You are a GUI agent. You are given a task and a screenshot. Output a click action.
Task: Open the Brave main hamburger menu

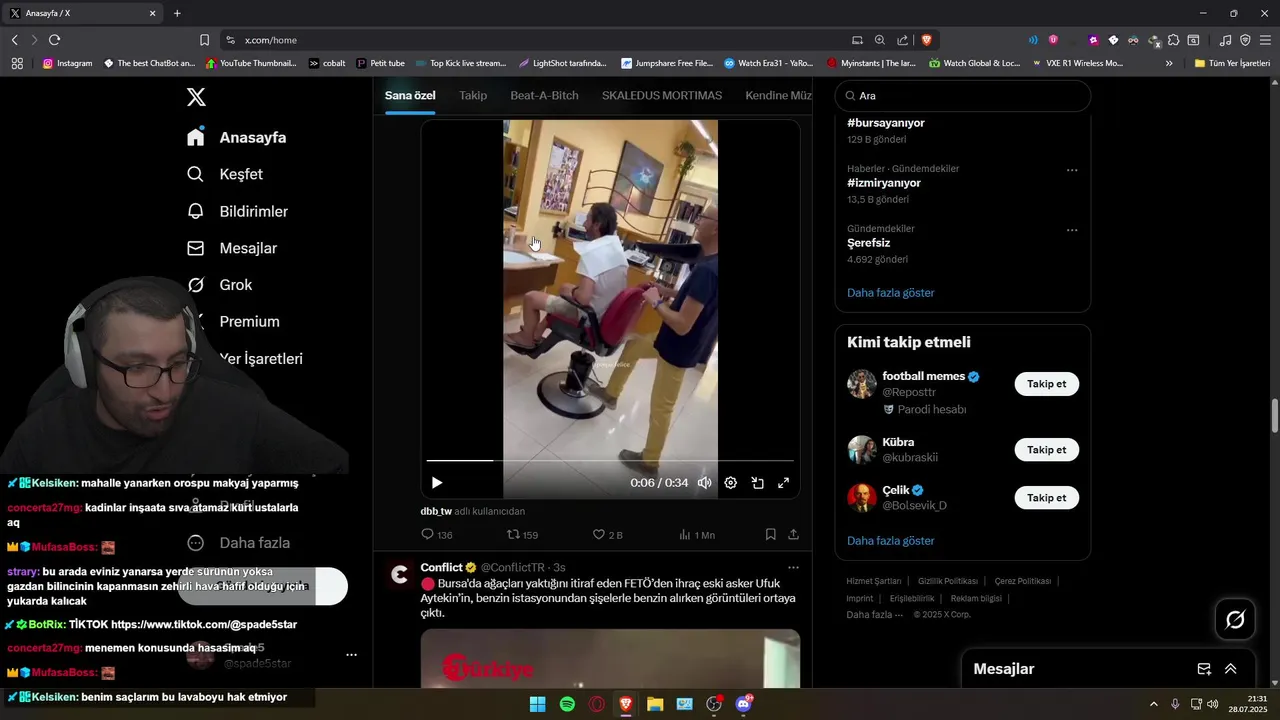click(1265, 40)
